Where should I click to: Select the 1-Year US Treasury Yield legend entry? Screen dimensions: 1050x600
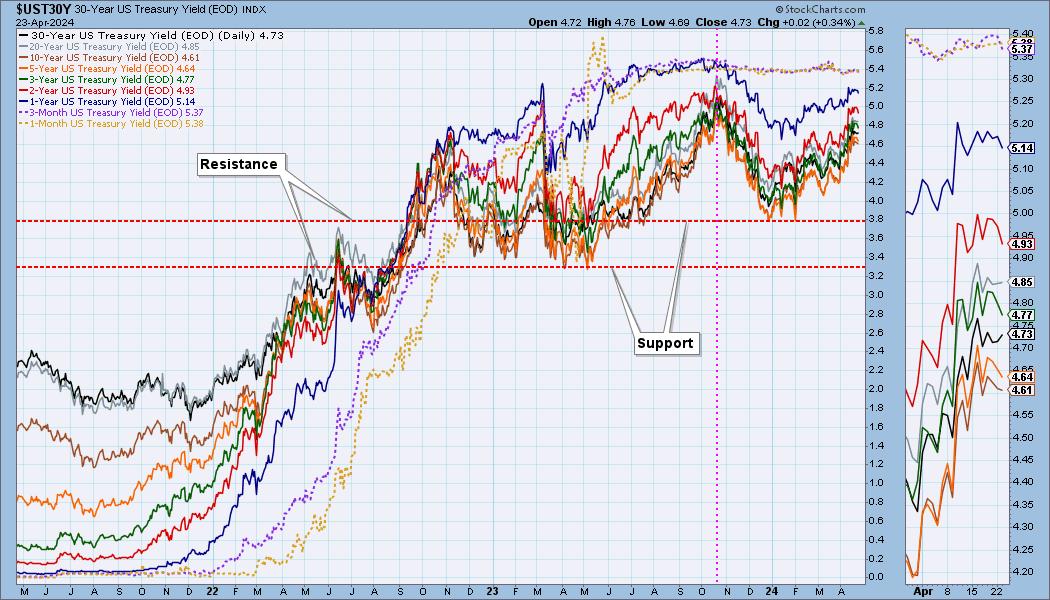[107, 102]
